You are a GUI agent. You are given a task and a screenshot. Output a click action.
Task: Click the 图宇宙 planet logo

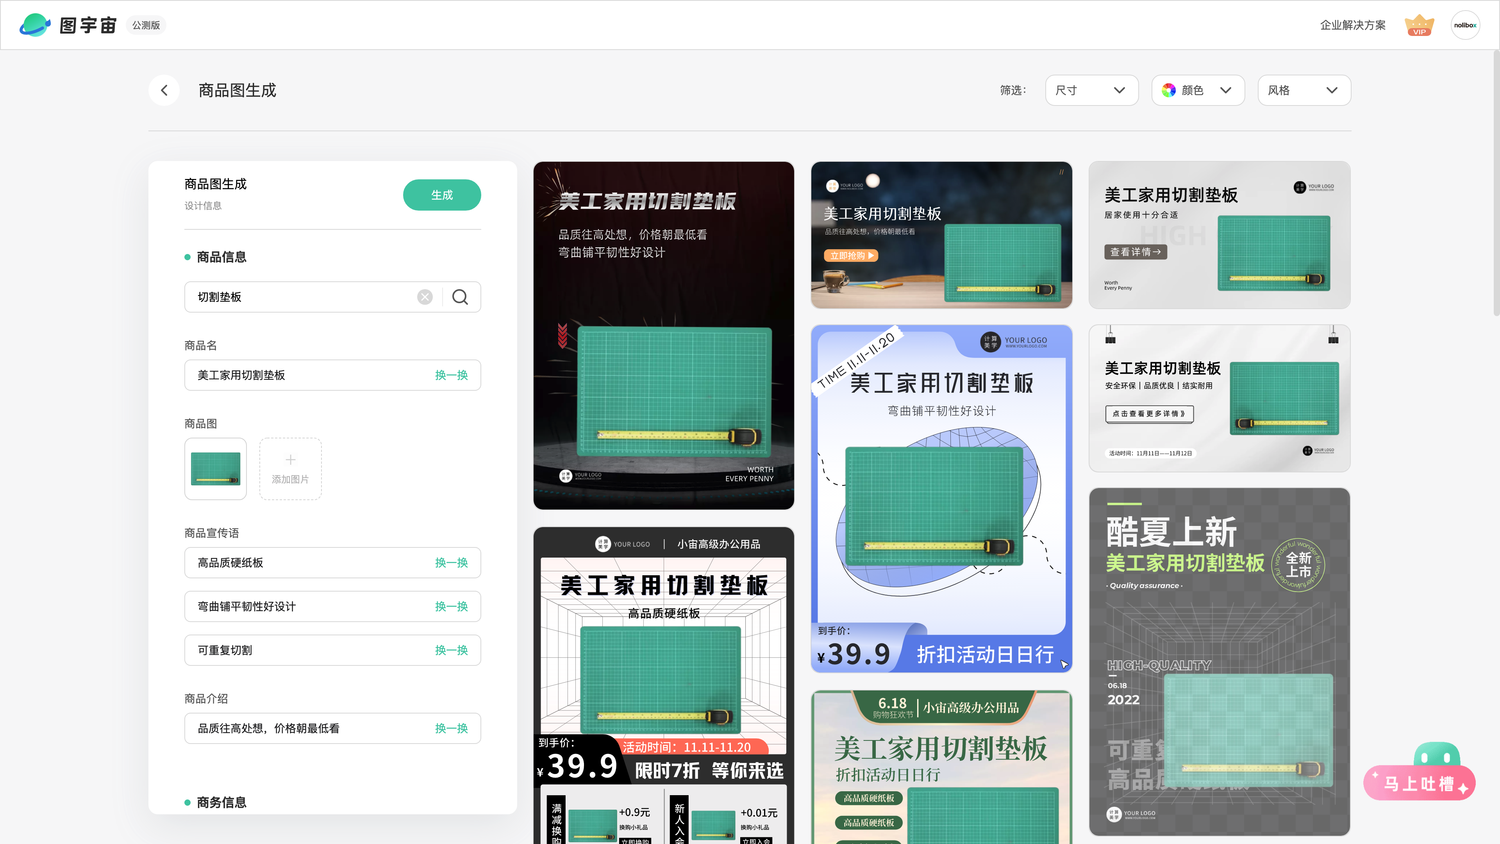(x=36, y=25)
